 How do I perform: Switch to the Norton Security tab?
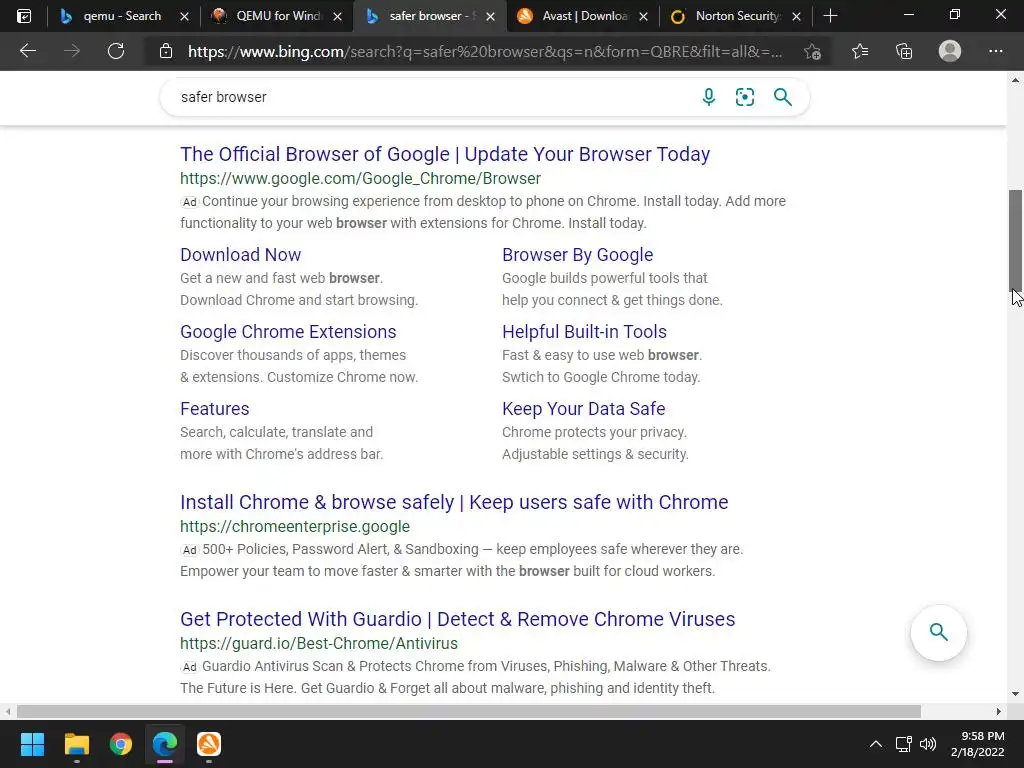pyautogui.click(x=735, y=16)
